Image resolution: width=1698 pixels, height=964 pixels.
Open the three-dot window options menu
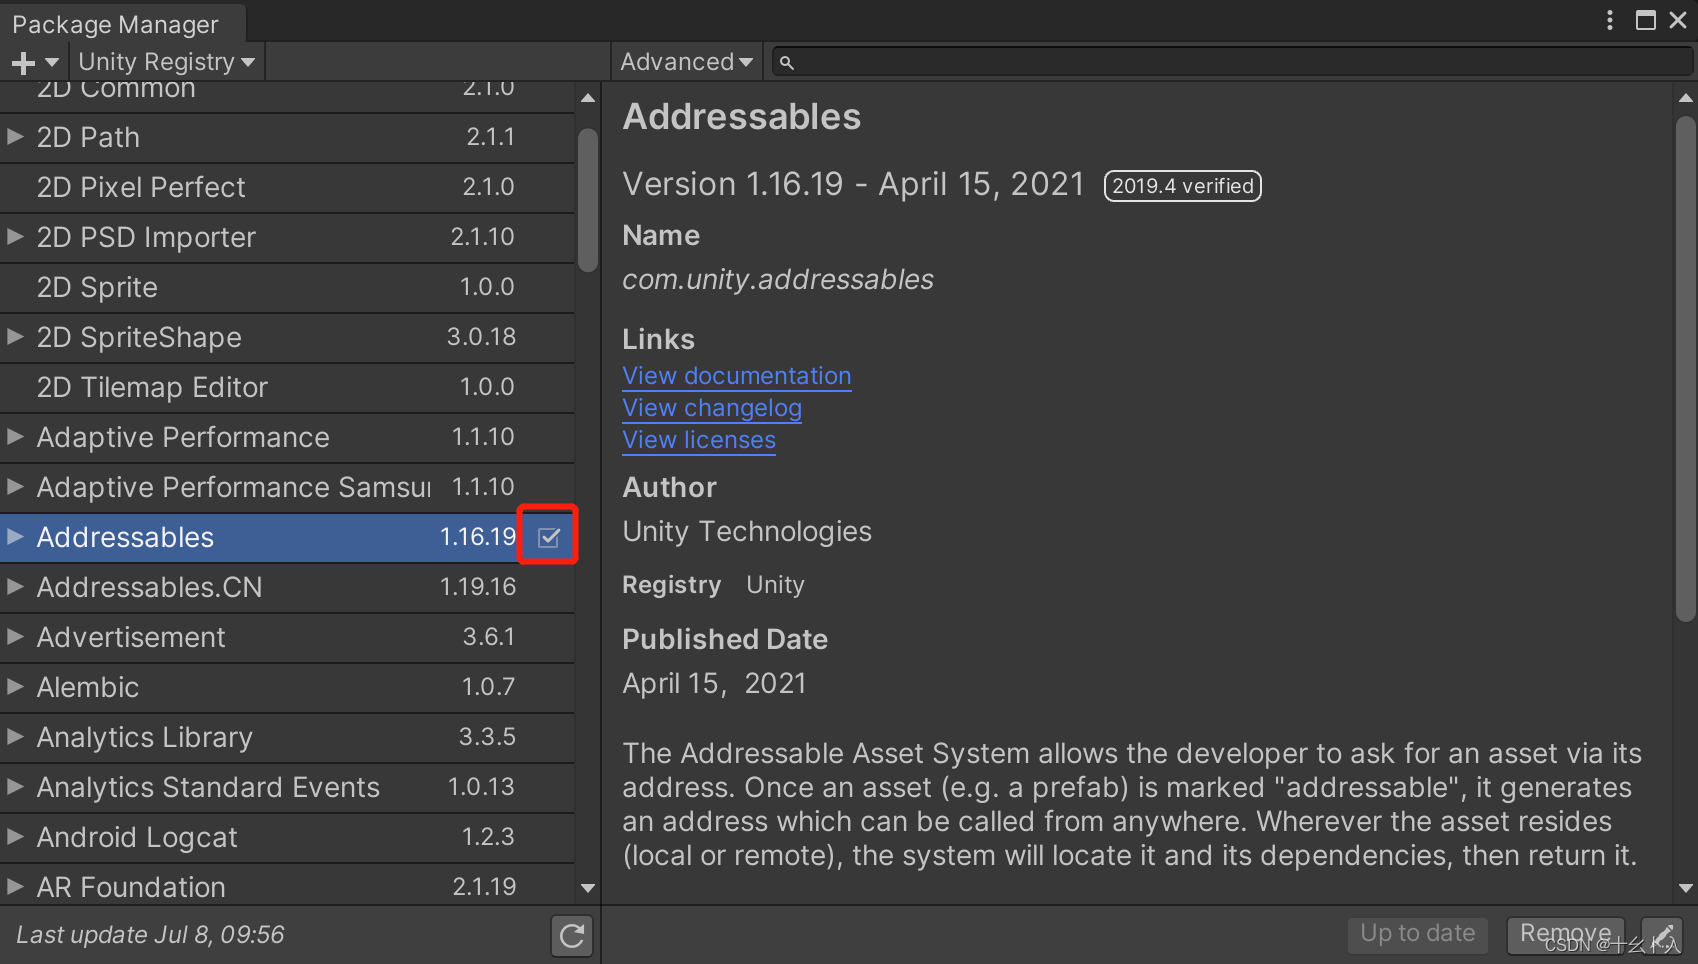tap(1609, 20)
